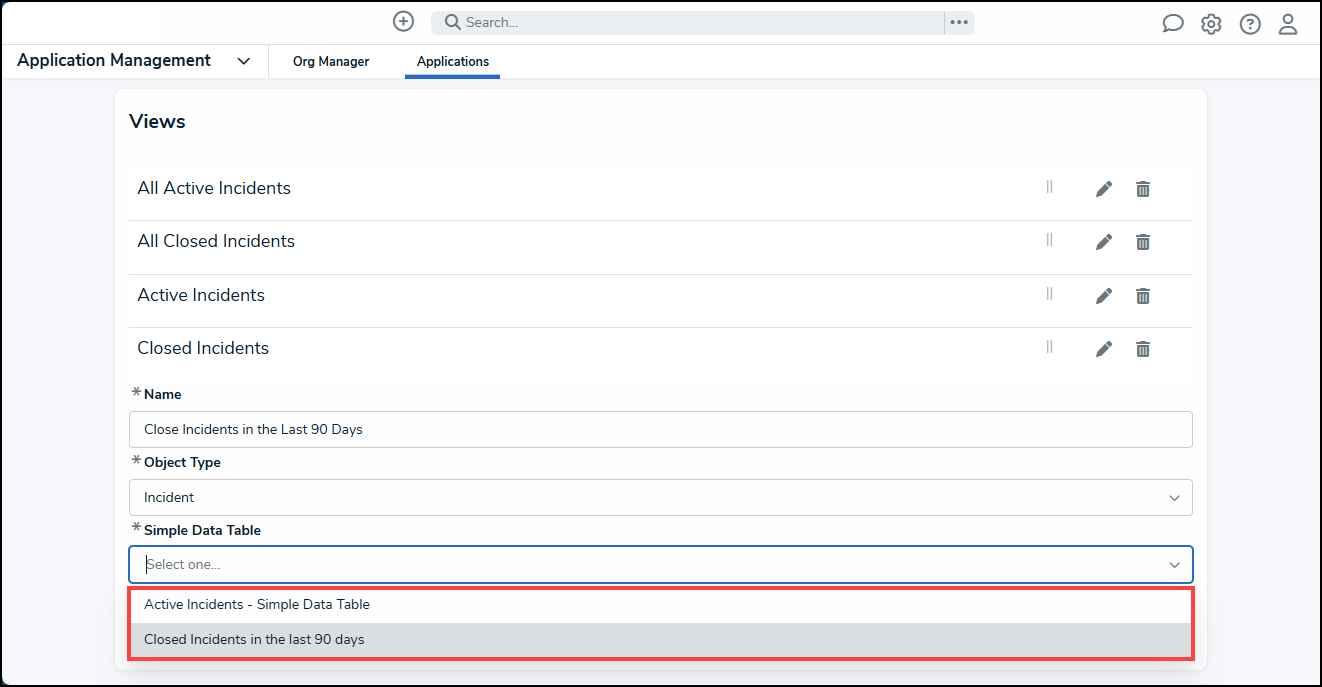This screenshot has height=687, width=1322.
Task: Click the drag handle for All Active Incidents
Action: click(x=1049, y=187)
